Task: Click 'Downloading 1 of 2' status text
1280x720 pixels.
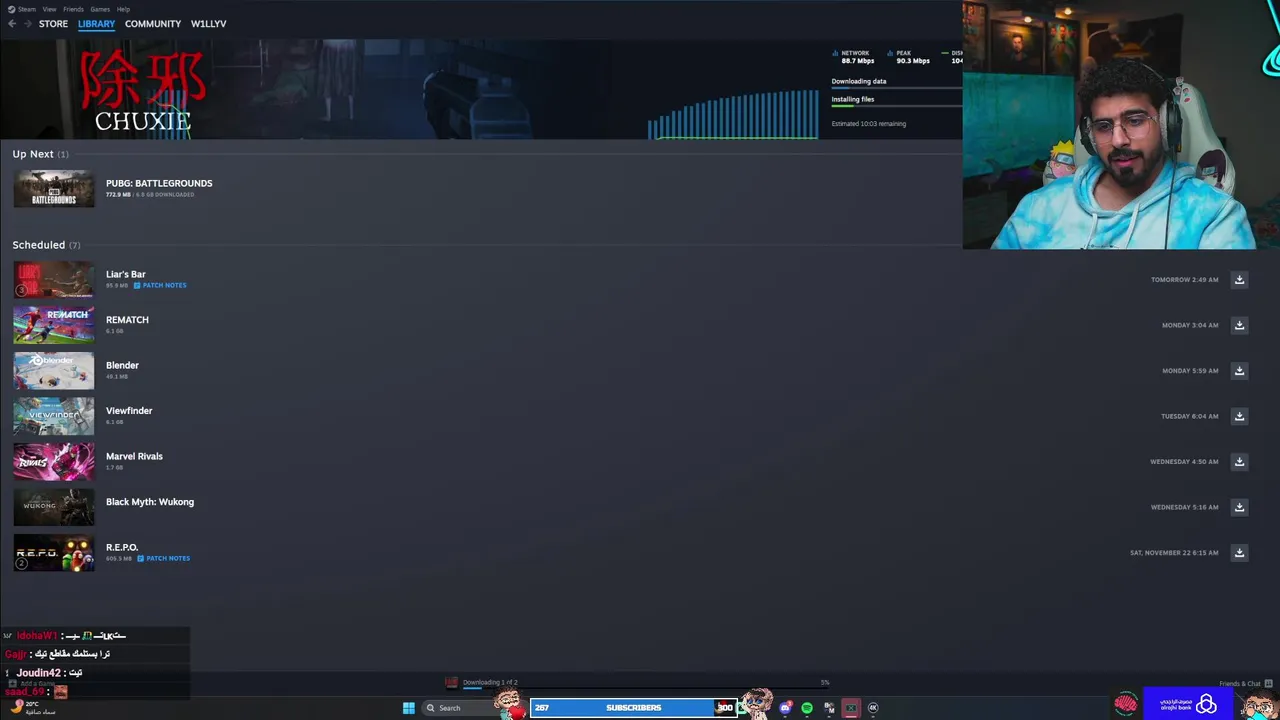Action: (x=490, y=682)
